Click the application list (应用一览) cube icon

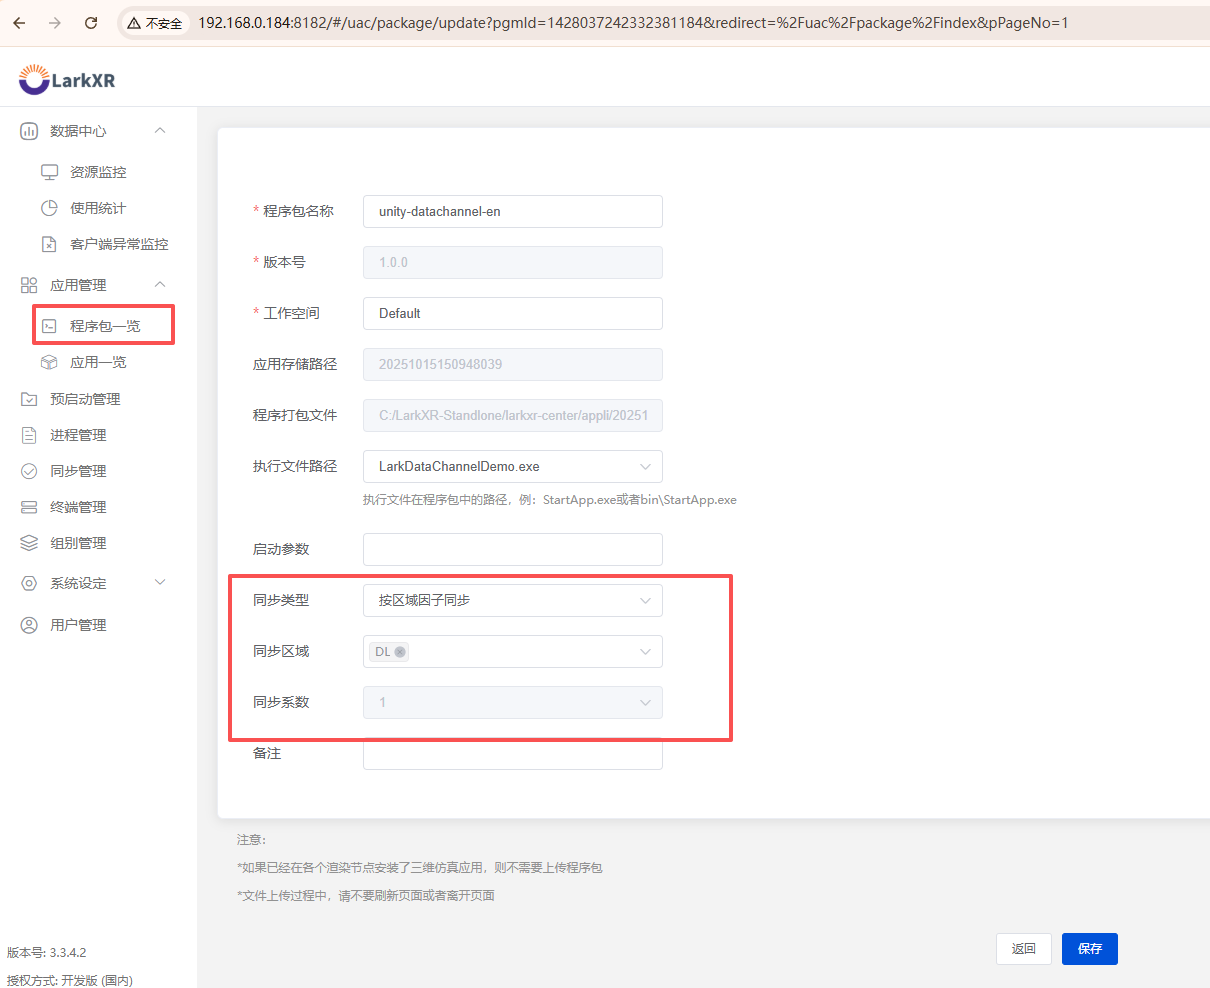49,362
